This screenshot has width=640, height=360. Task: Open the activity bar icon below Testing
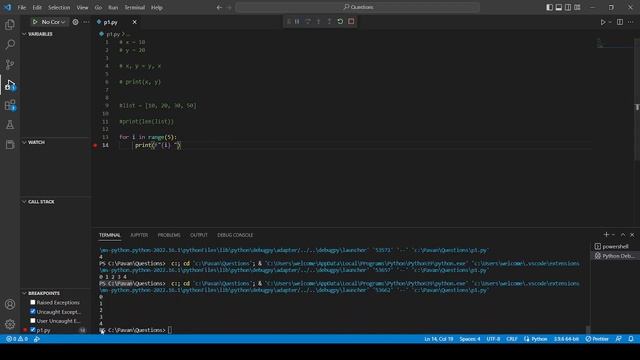click(x=10, y=144)
